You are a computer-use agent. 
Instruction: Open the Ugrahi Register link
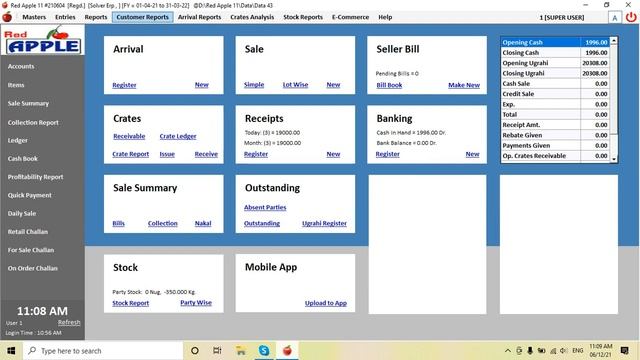(x=324, y=223)
